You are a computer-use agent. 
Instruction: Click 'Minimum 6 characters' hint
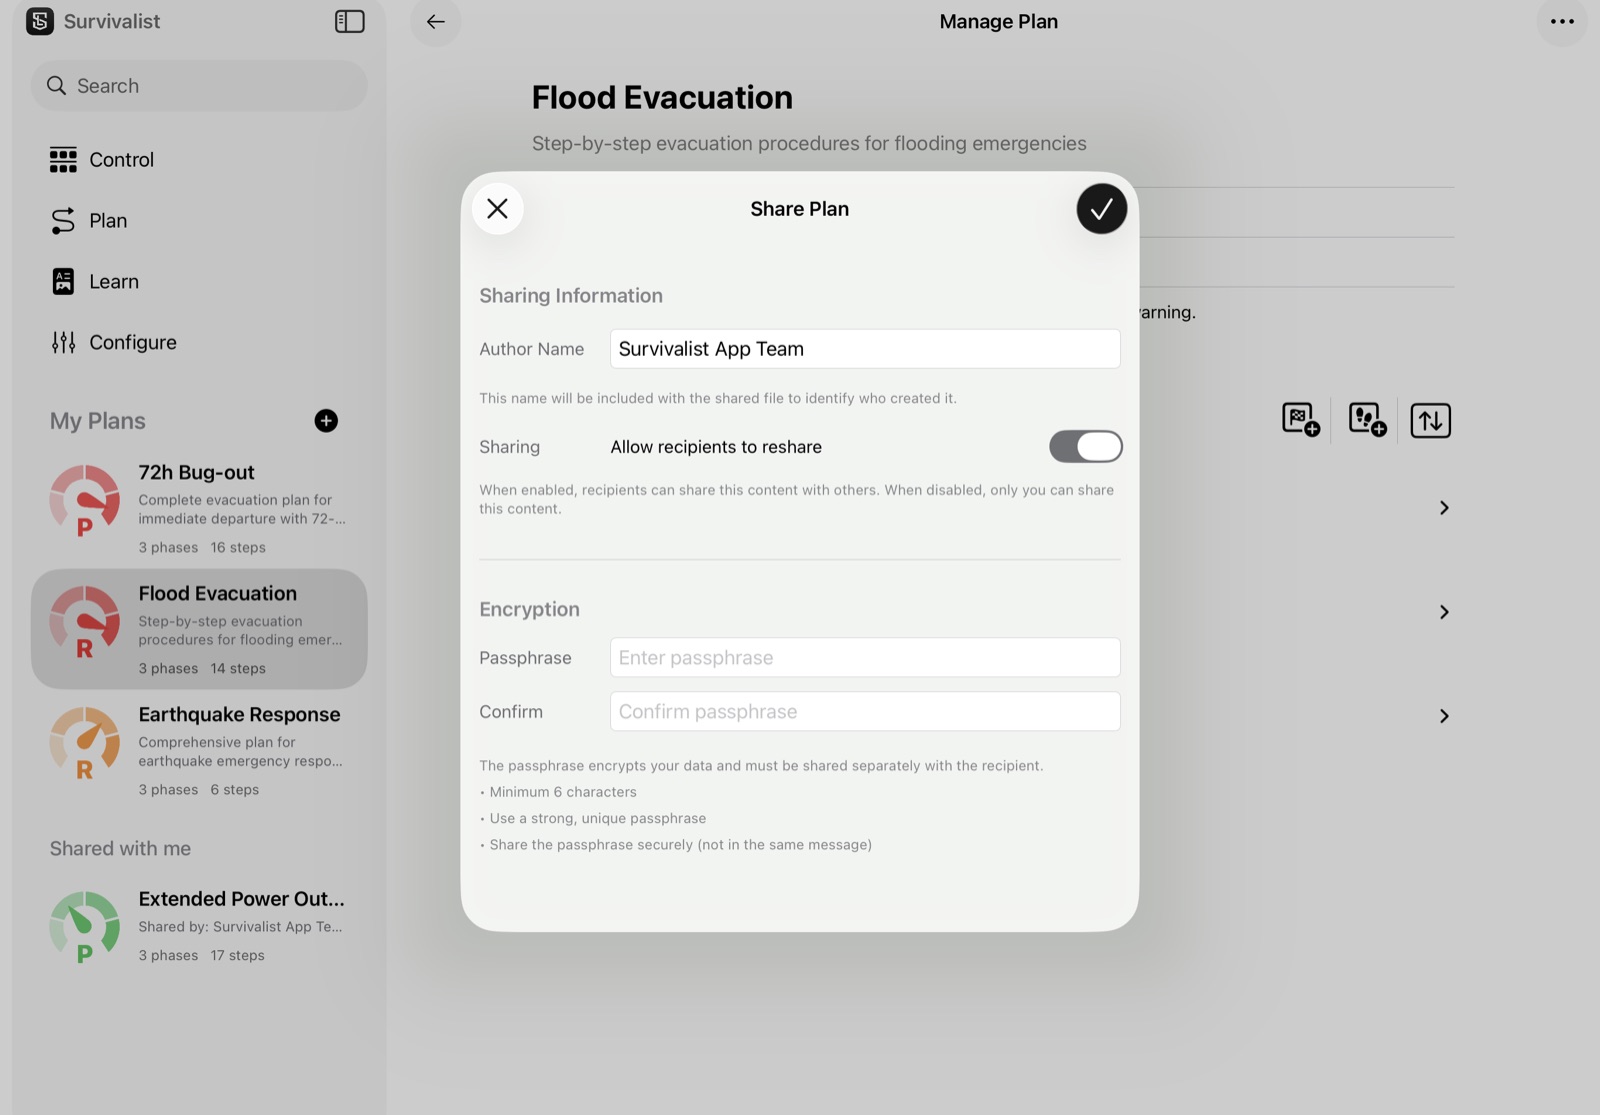tap(563, 792)
